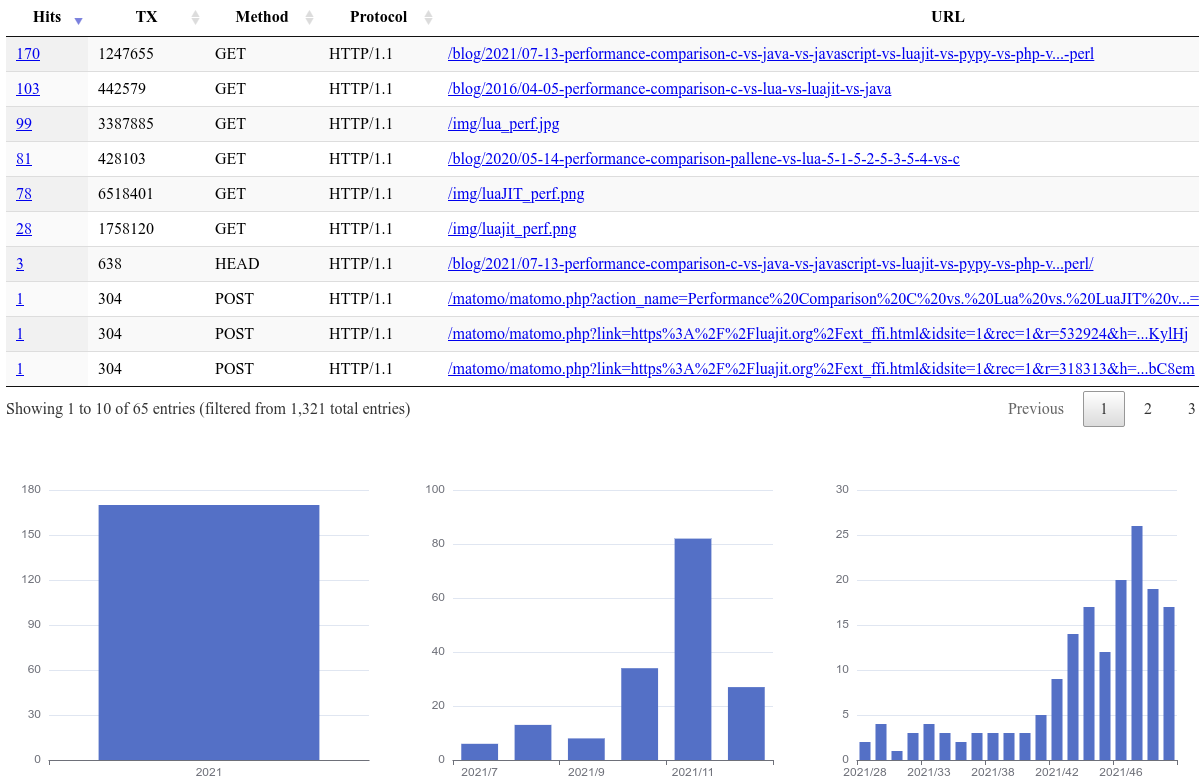Click the 2021 yearly bar in chart
The image size is (1199, 782).
[x=208, y=632]
